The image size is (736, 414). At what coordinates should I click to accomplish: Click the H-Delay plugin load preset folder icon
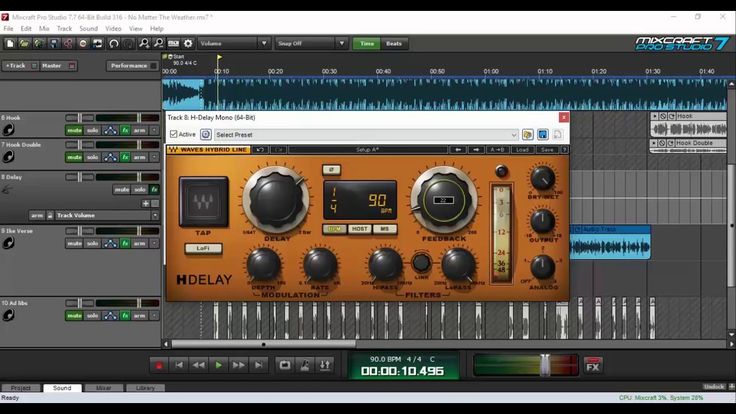[528, 135]
